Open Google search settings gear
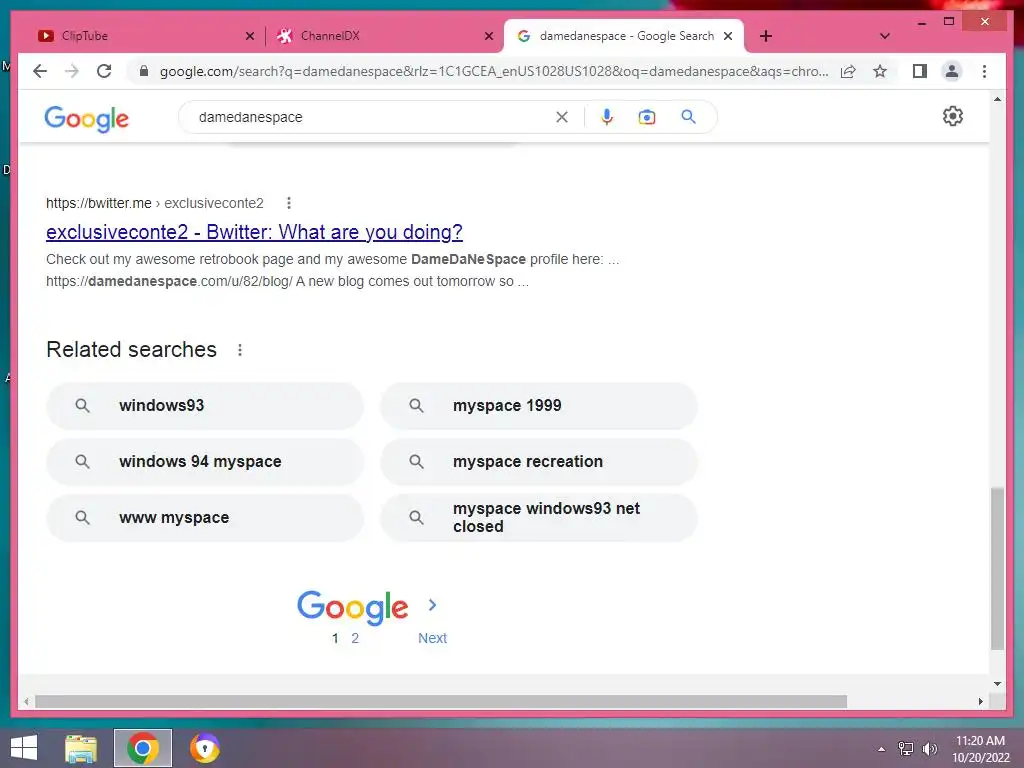 953,116
